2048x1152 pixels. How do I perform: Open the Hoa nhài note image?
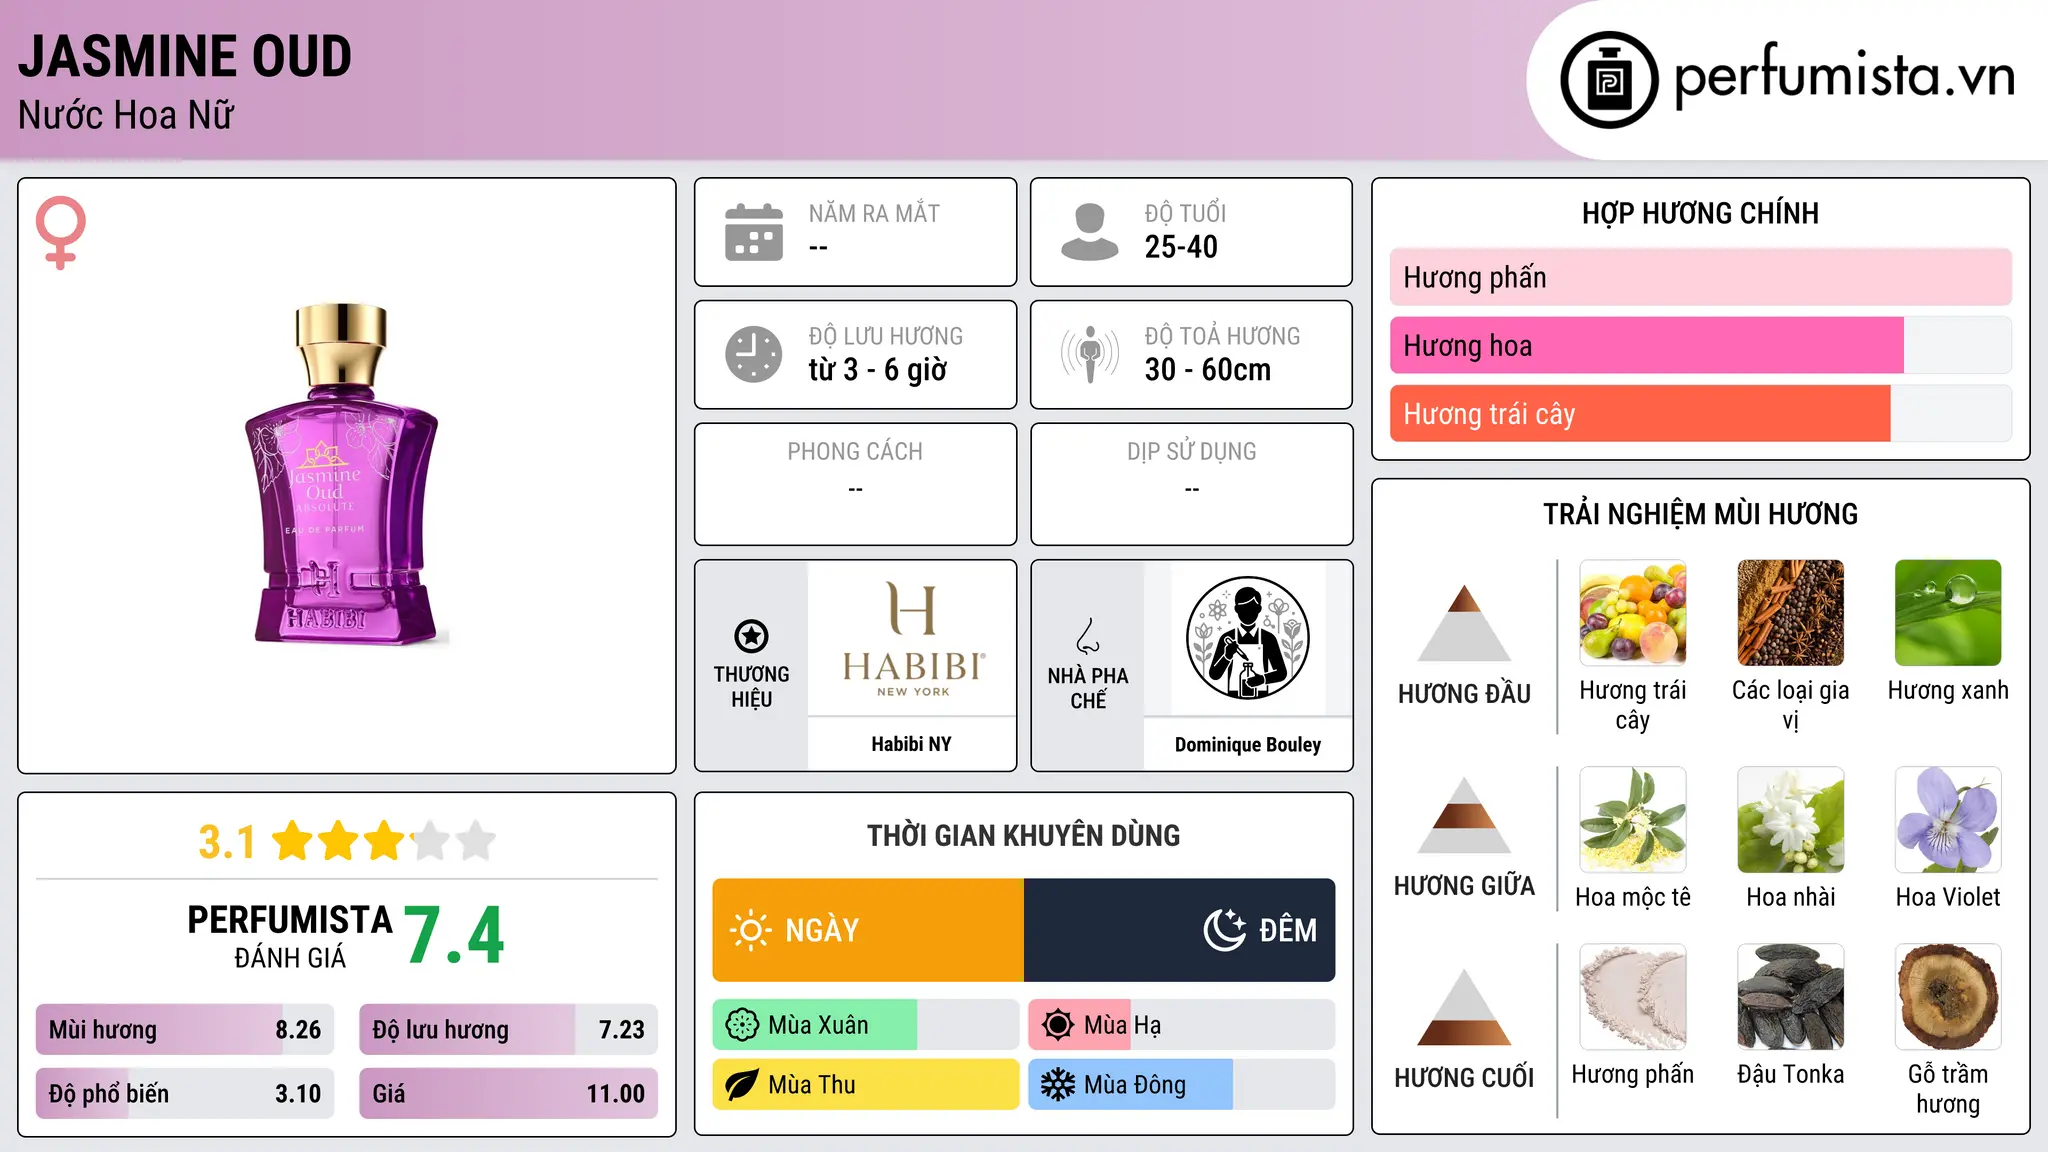coord(1791,820)
